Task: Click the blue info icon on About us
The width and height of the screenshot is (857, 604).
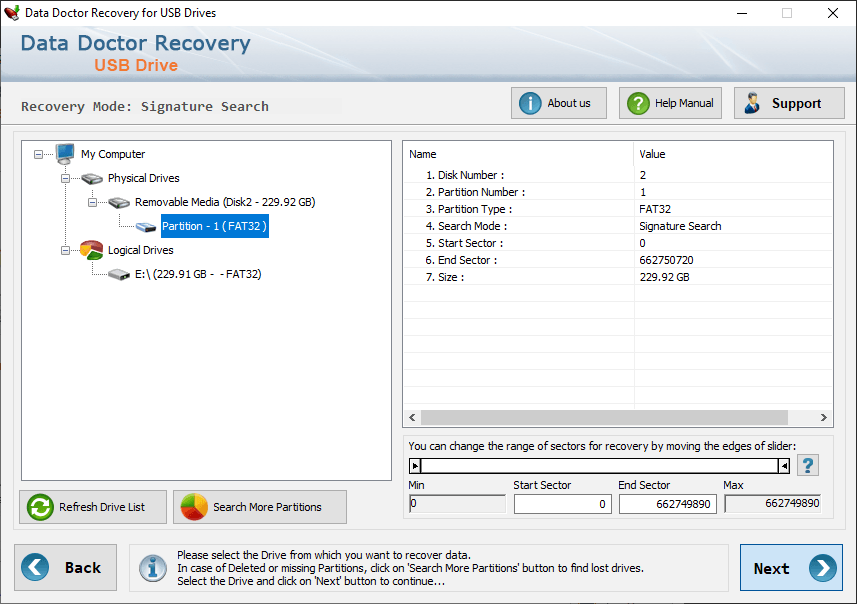Action: click(530, 103)
